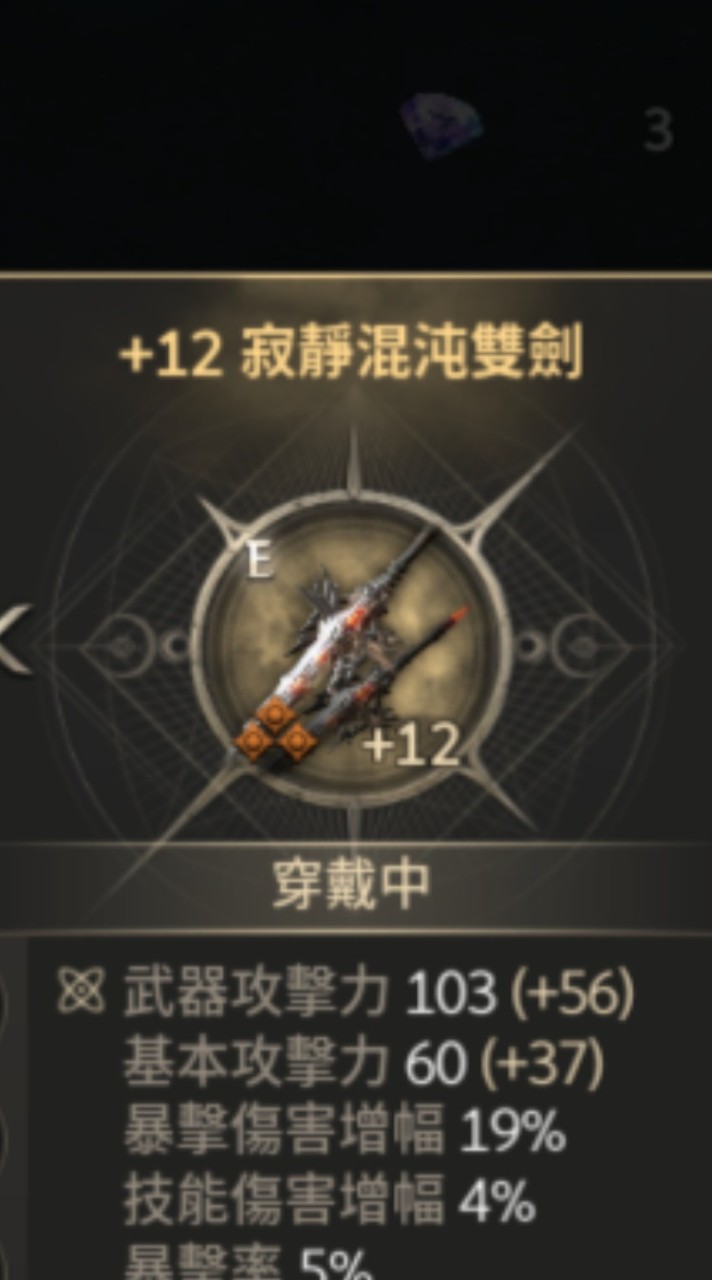The width and height of the screenshot is (712, 1280).
Task: Select the 基本攻擊力 60 stat line
Action: click(363, 1064)
